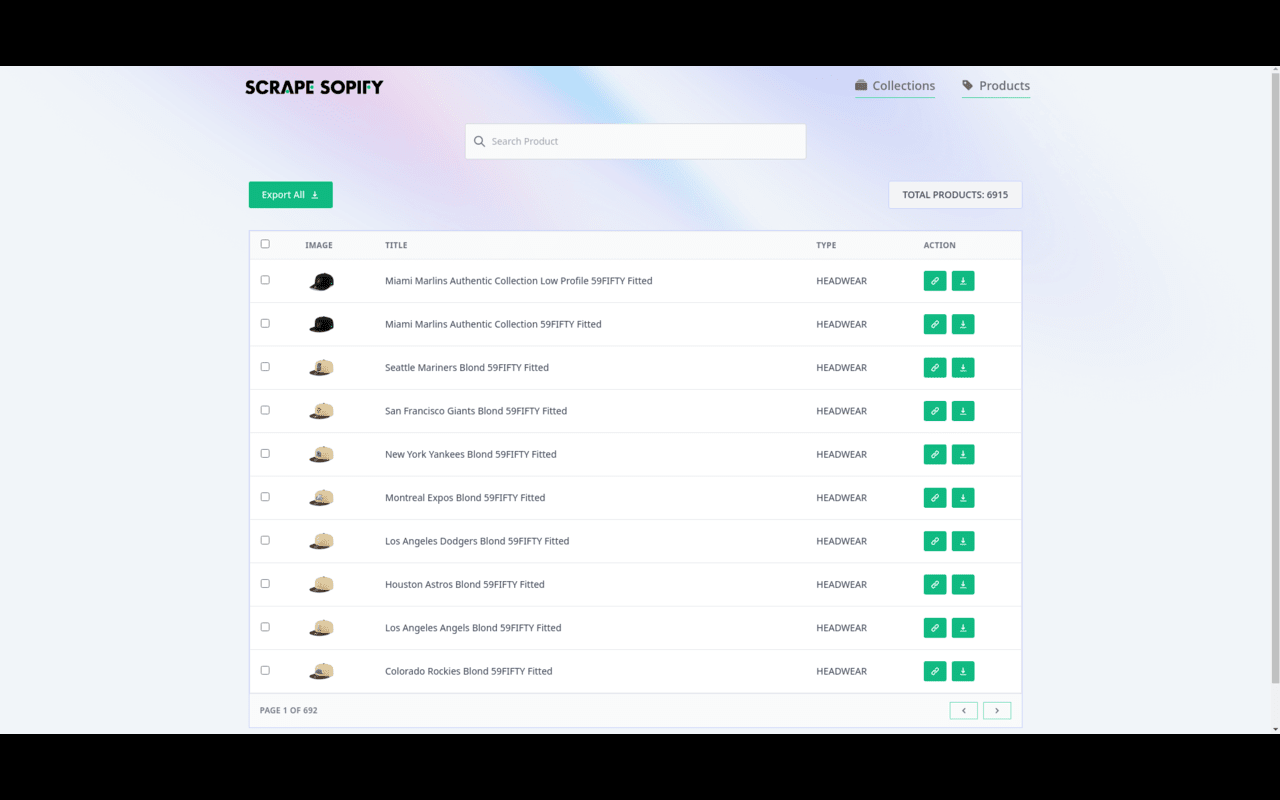Download Seattle Mariners Blond product
The height and width of the screenshot is (800, 1280).
pos(963,368)
